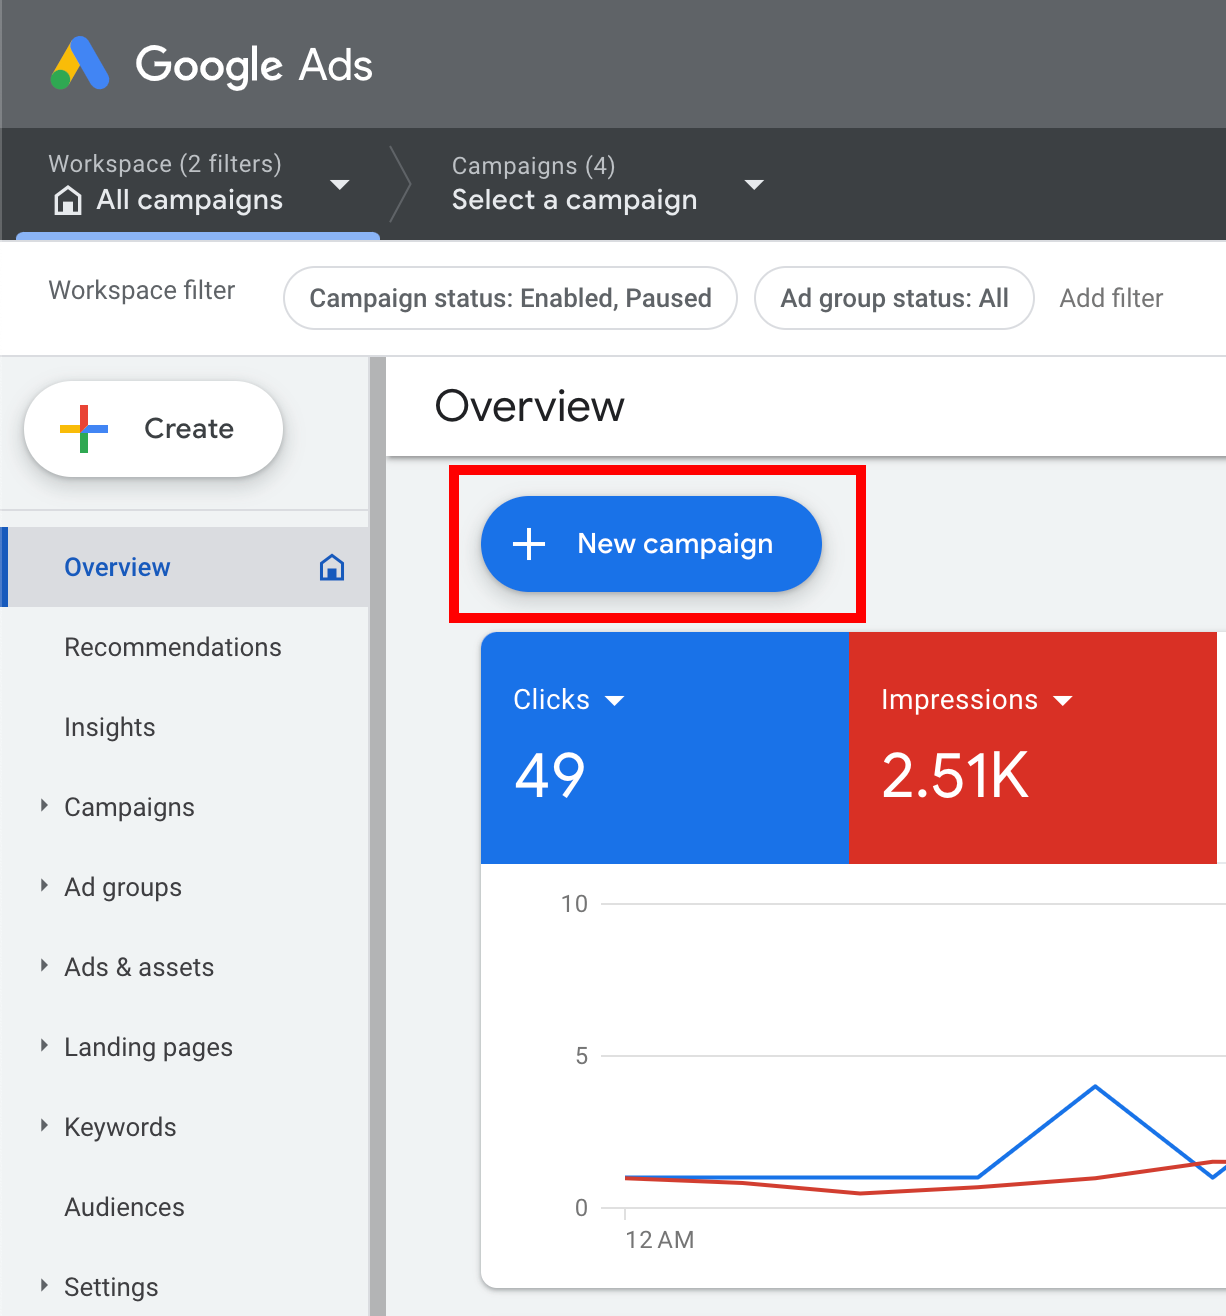This screenshot has width=1226, height=1316.
Task: Edit the Ad group status: All filter
Action: (894, 298)
